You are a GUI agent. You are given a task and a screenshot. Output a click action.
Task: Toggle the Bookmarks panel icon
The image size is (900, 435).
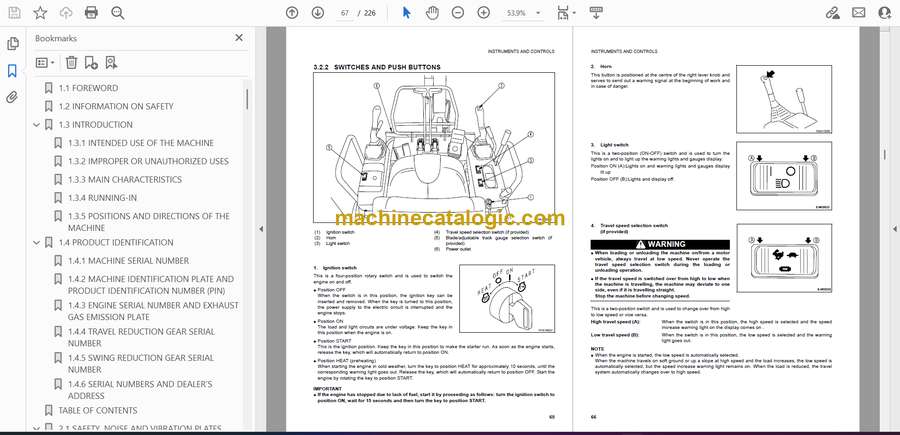(x=12, y=71)
